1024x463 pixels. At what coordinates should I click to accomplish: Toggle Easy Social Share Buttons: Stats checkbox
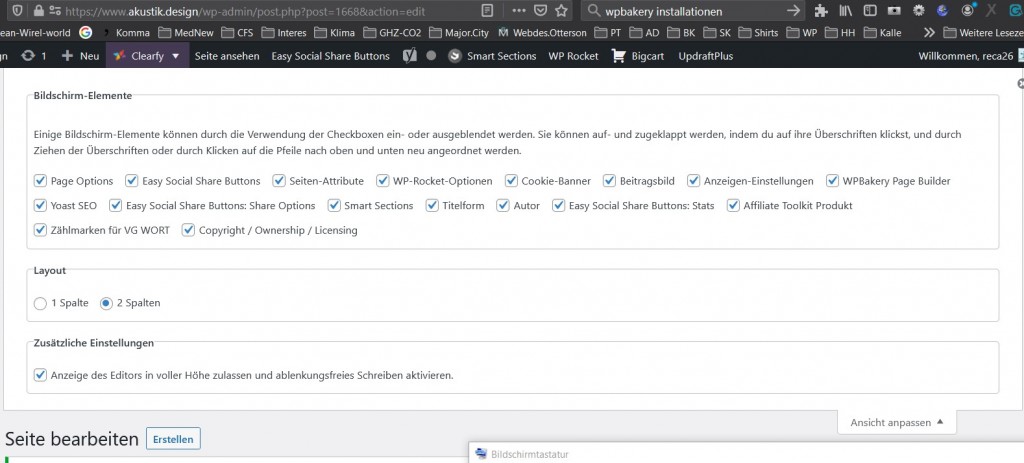(x=559, y=206)
